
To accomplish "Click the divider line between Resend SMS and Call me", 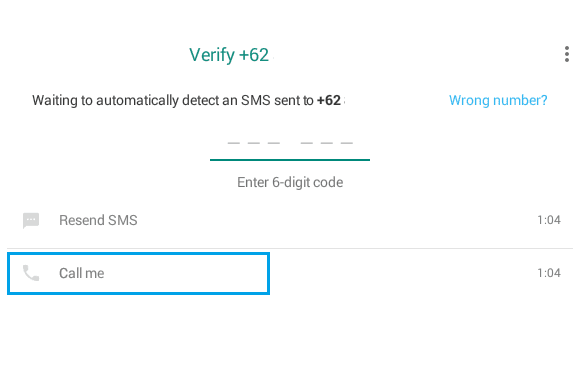I will click(x=290, y=248).
